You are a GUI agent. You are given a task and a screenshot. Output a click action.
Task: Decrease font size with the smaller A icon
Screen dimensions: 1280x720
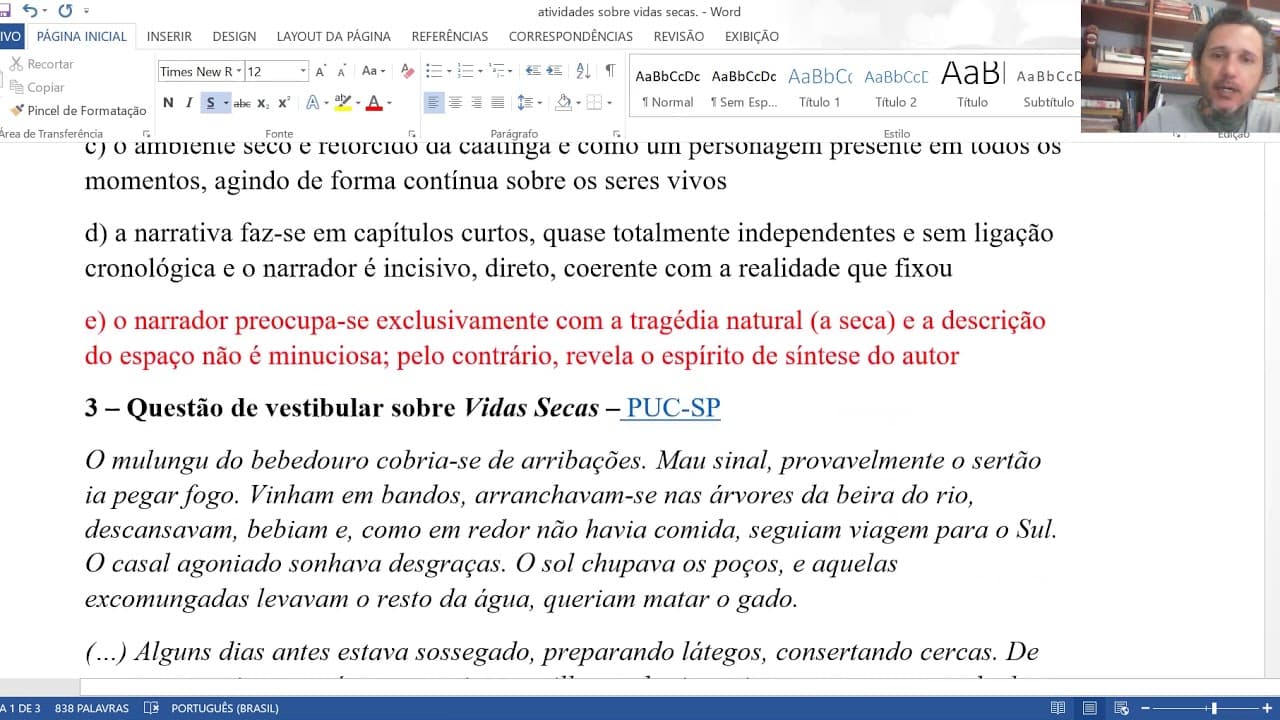click(342, 71)
